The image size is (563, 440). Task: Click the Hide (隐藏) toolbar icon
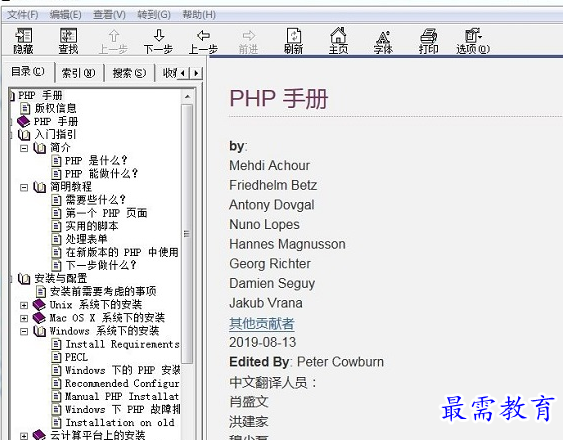coord(23,41)
